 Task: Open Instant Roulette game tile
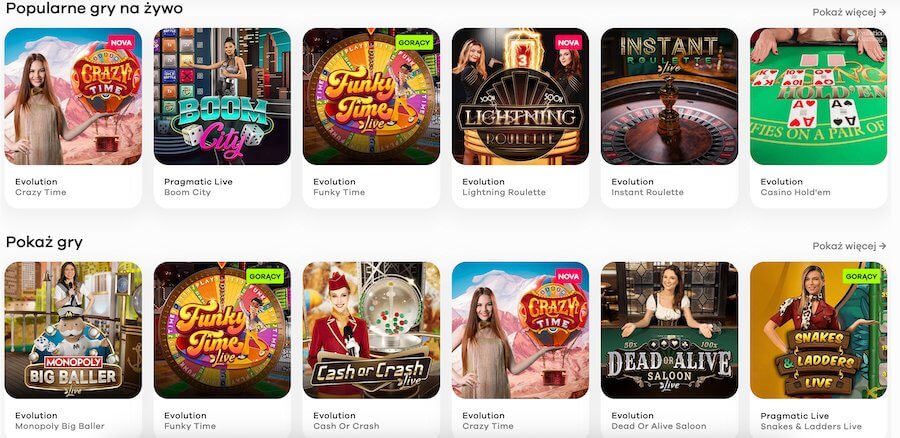coord(669,96)
